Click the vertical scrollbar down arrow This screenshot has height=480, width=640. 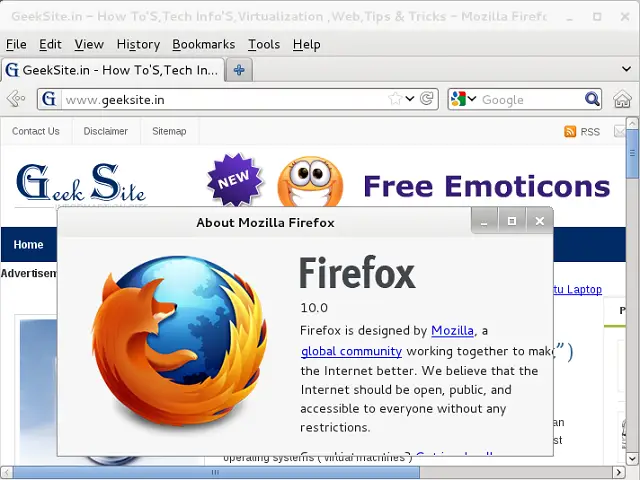pyautogui.click(x=632, y=459)
